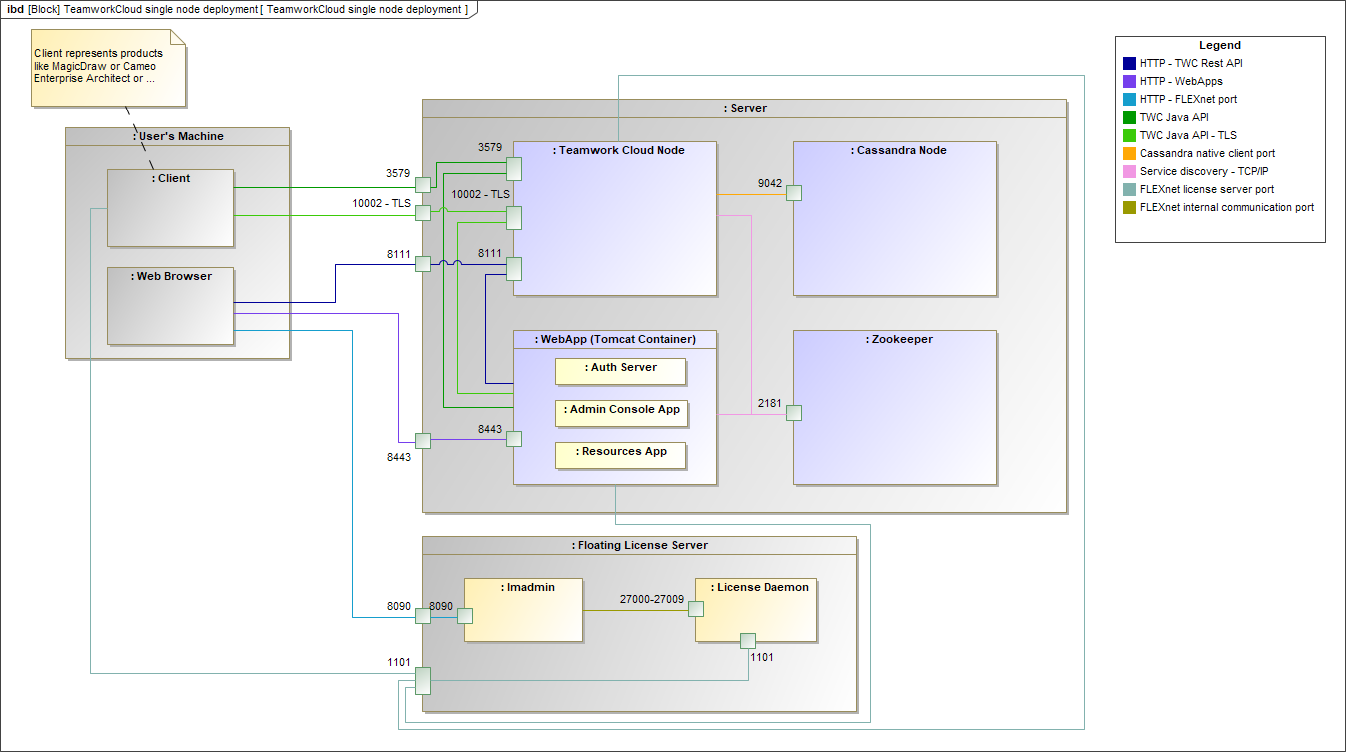Viewport: 1346px width, 752px height.
Task: Select port 2181 on the Zookeeper block
Action: pos(794,413)
